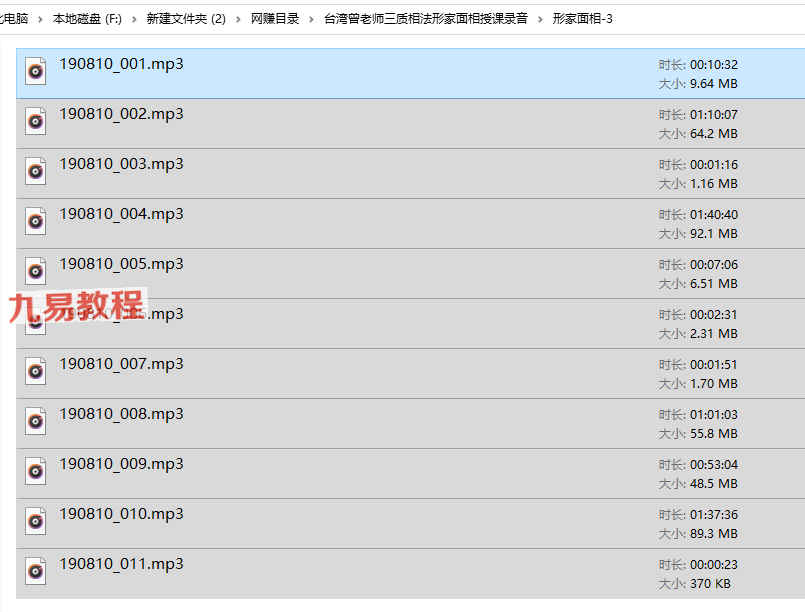Select file name 190810_001.mp3
This screenshot has width=805, height=612.
click(x=121, y=64)
